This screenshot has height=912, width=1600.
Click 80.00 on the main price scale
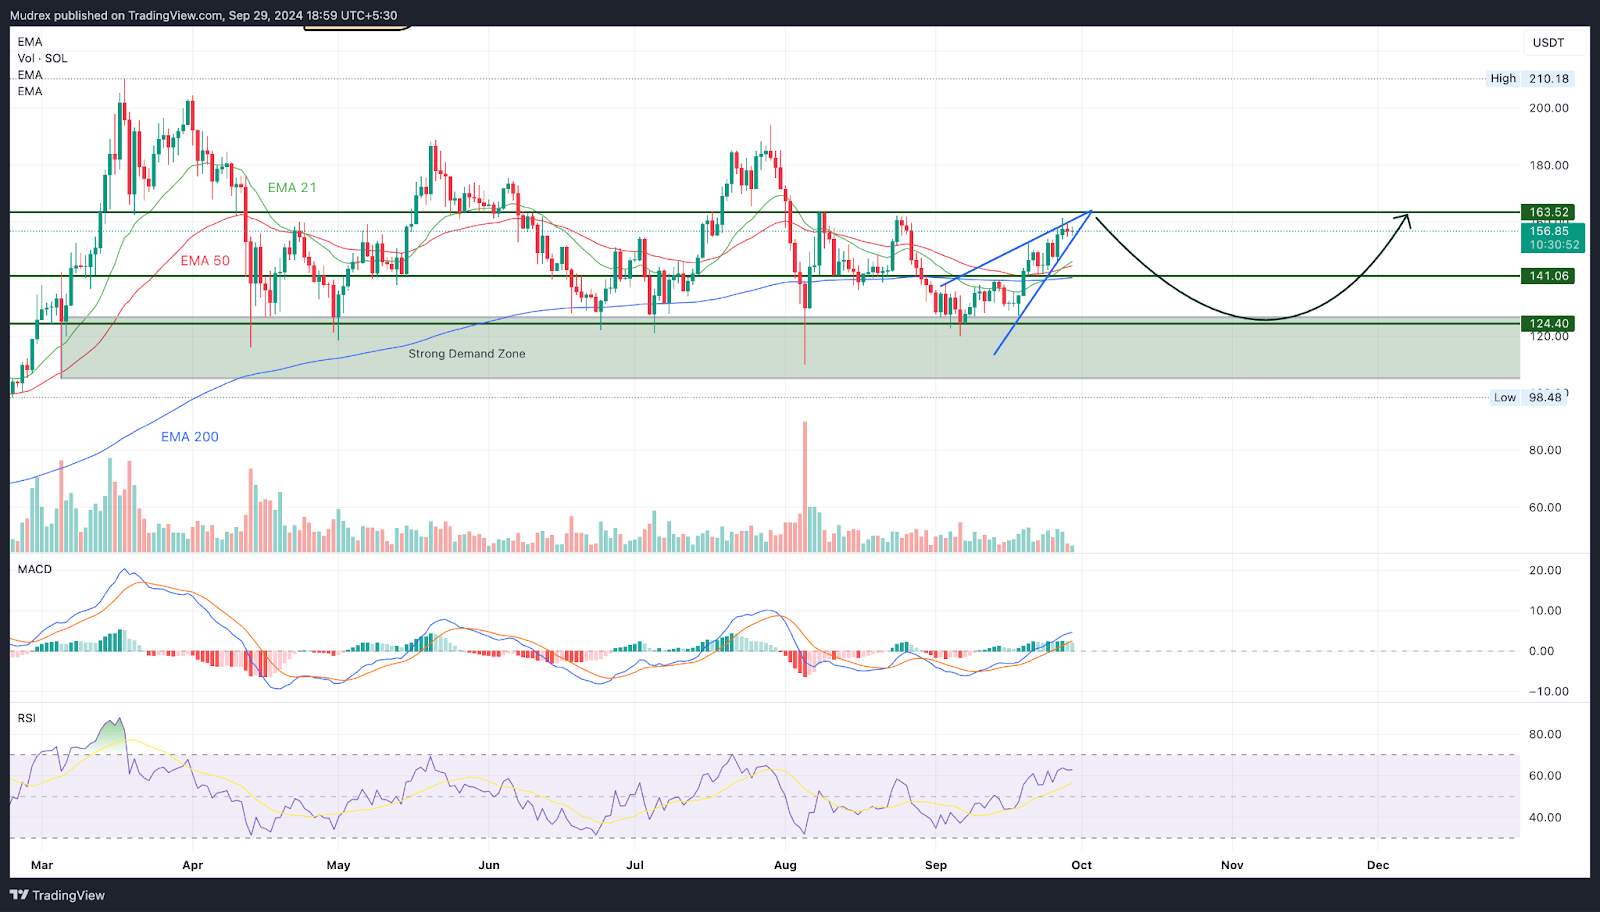(x=1545, y=450)
